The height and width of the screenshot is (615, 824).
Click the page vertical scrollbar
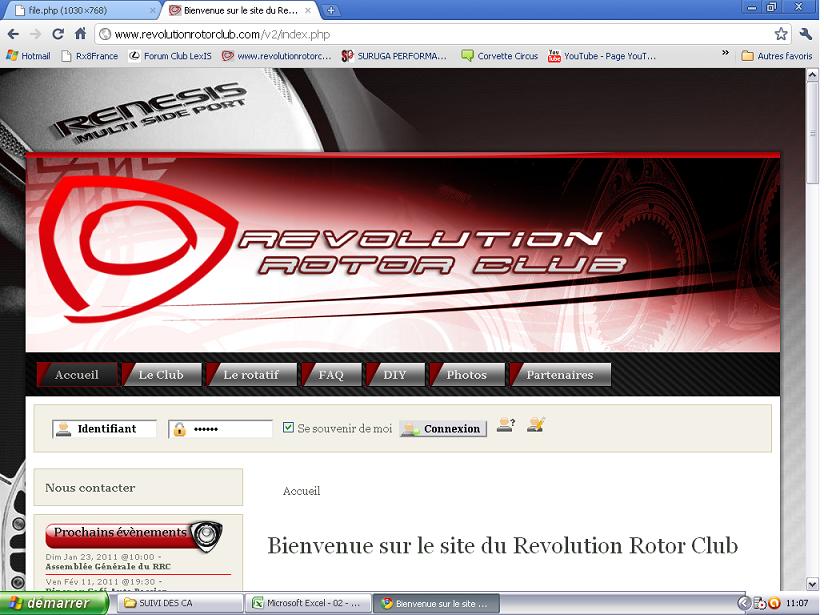point(816,300)
